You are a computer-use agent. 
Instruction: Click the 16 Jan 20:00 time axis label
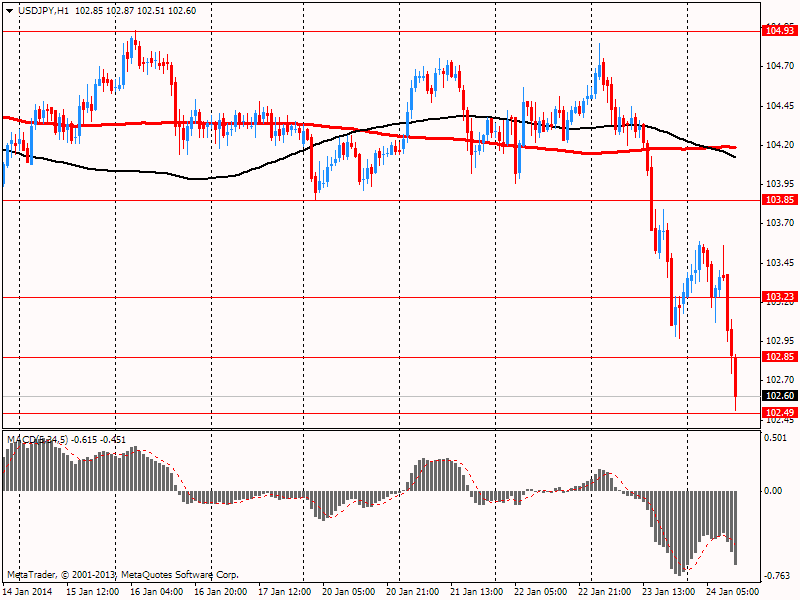tap(221, 591)
